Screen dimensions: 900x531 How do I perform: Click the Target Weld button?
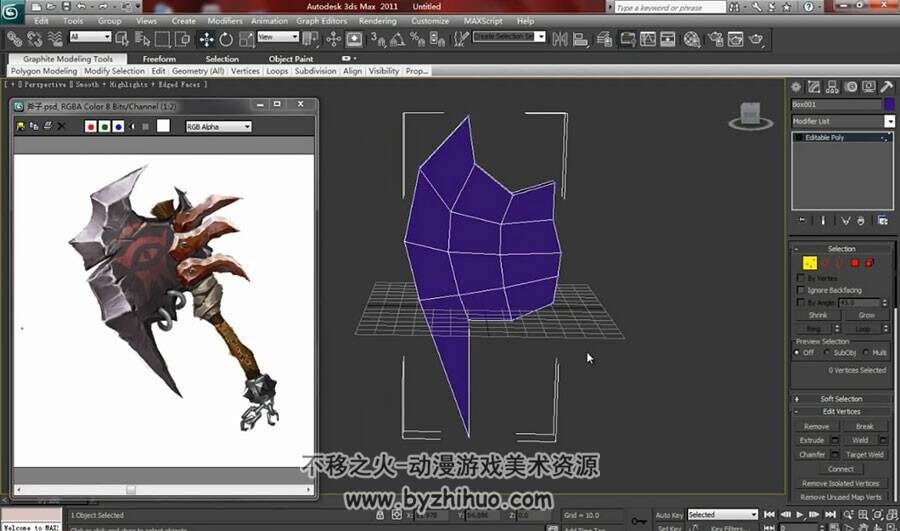point(864,455)
